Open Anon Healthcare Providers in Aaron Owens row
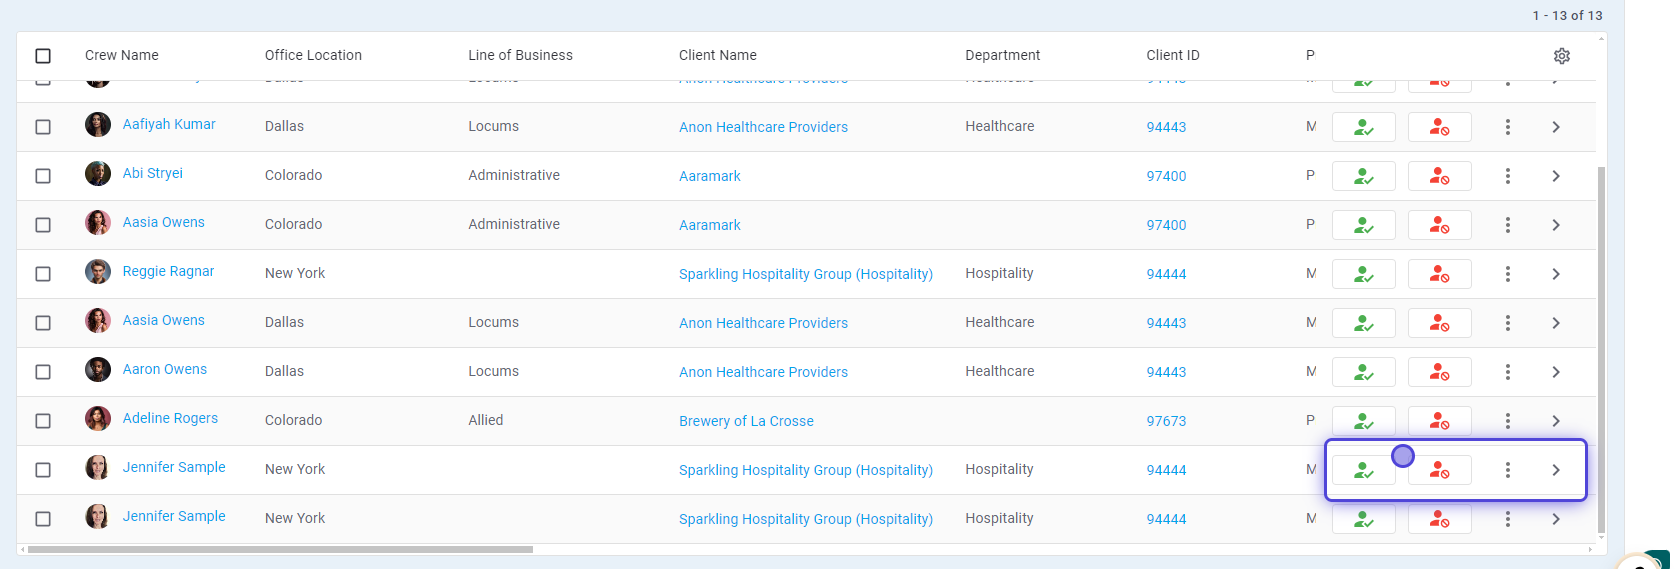This screenshot has width=1680, height=569. (x=763, y=372)
